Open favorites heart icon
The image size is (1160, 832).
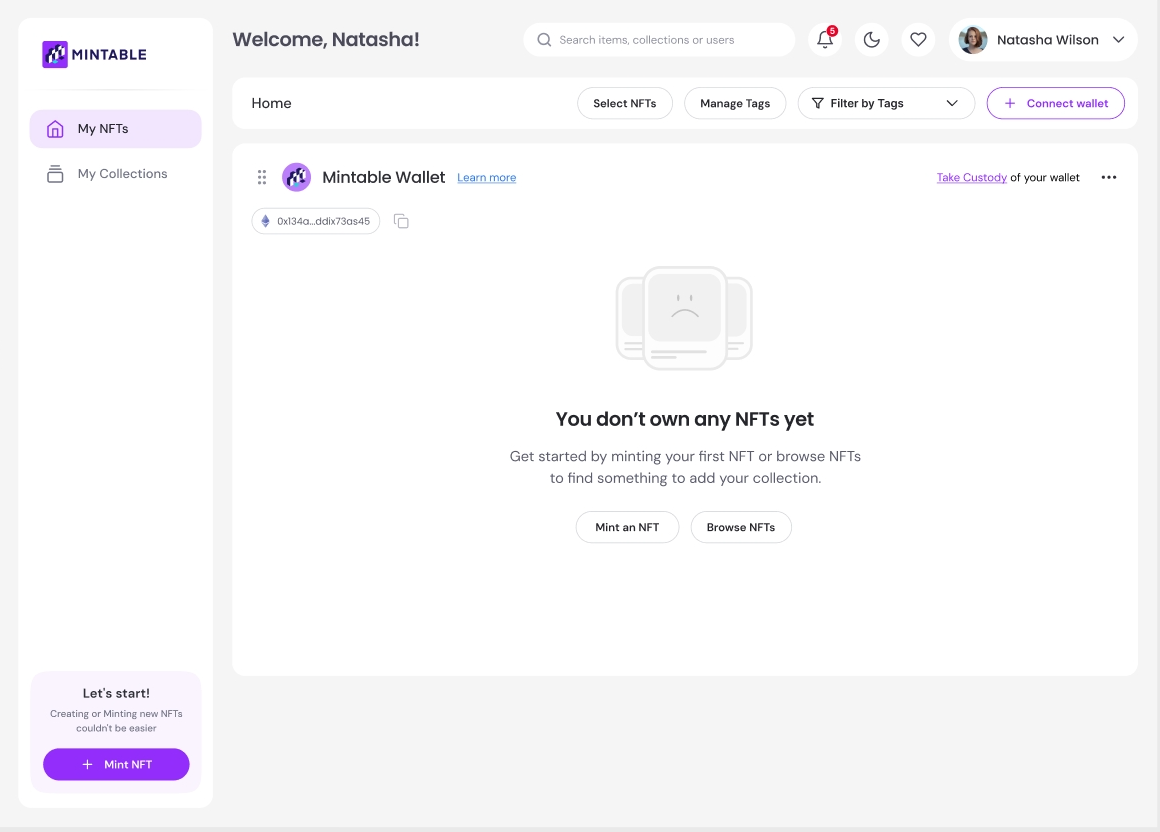point(918,40)
